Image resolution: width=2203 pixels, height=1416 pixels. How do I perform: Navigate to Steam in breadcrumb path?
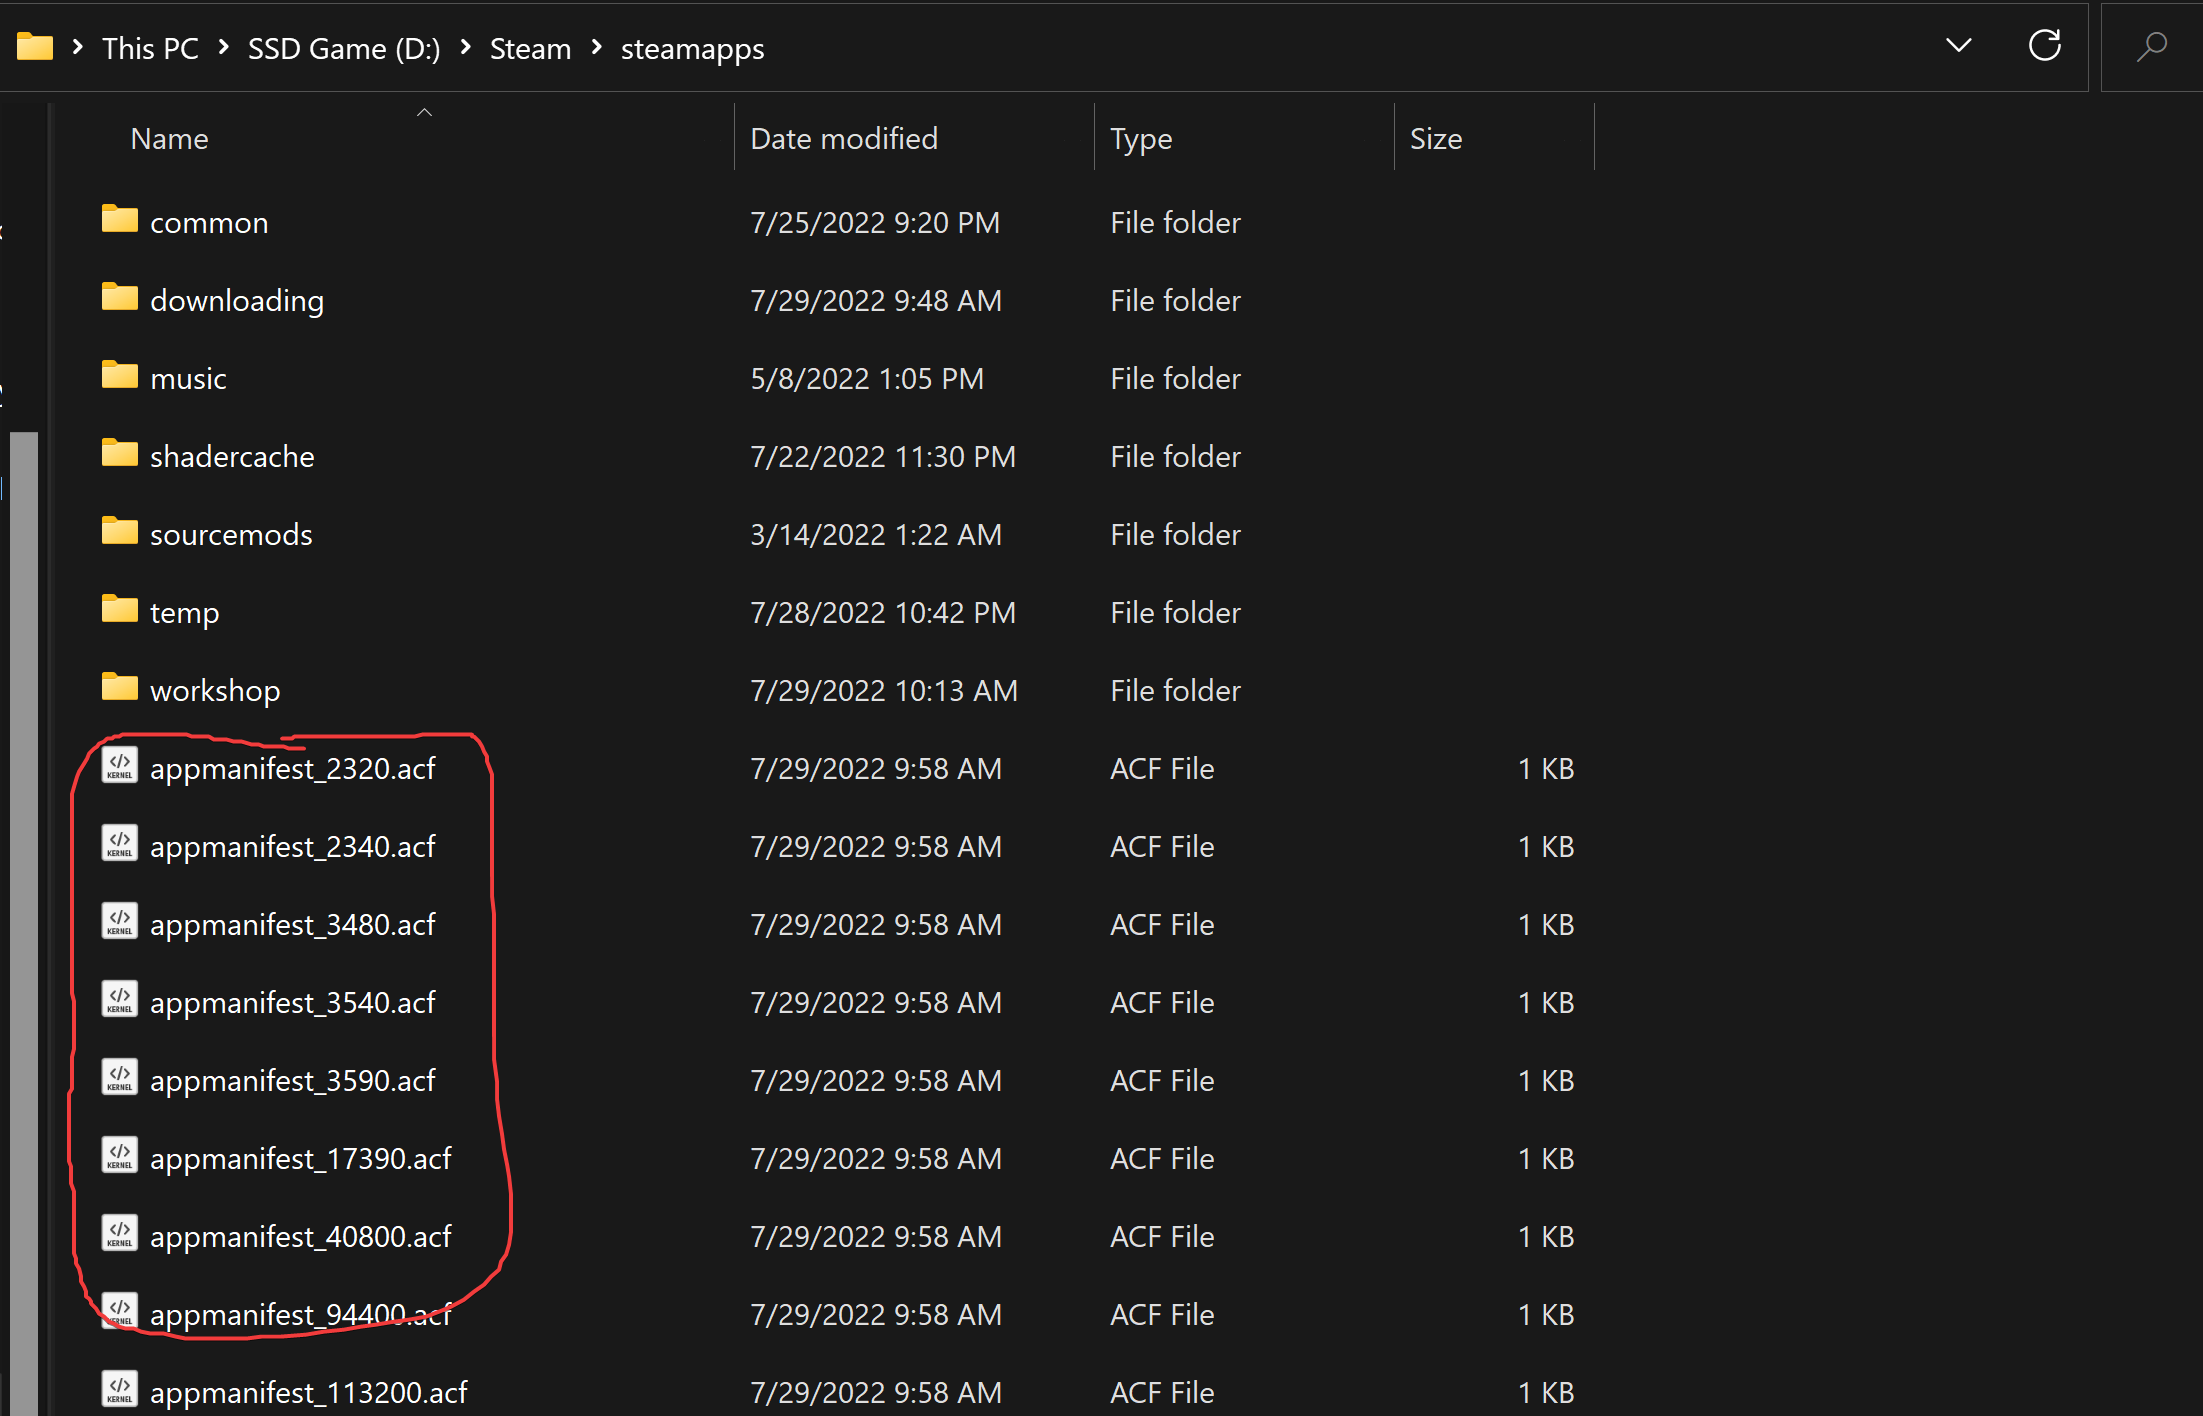[530, 48]
